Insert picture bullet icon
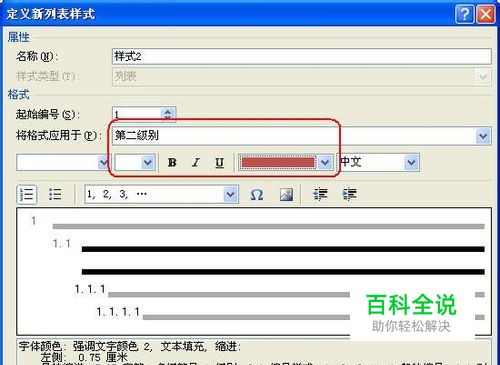The image size is (500, 365). tap(286, 194)
